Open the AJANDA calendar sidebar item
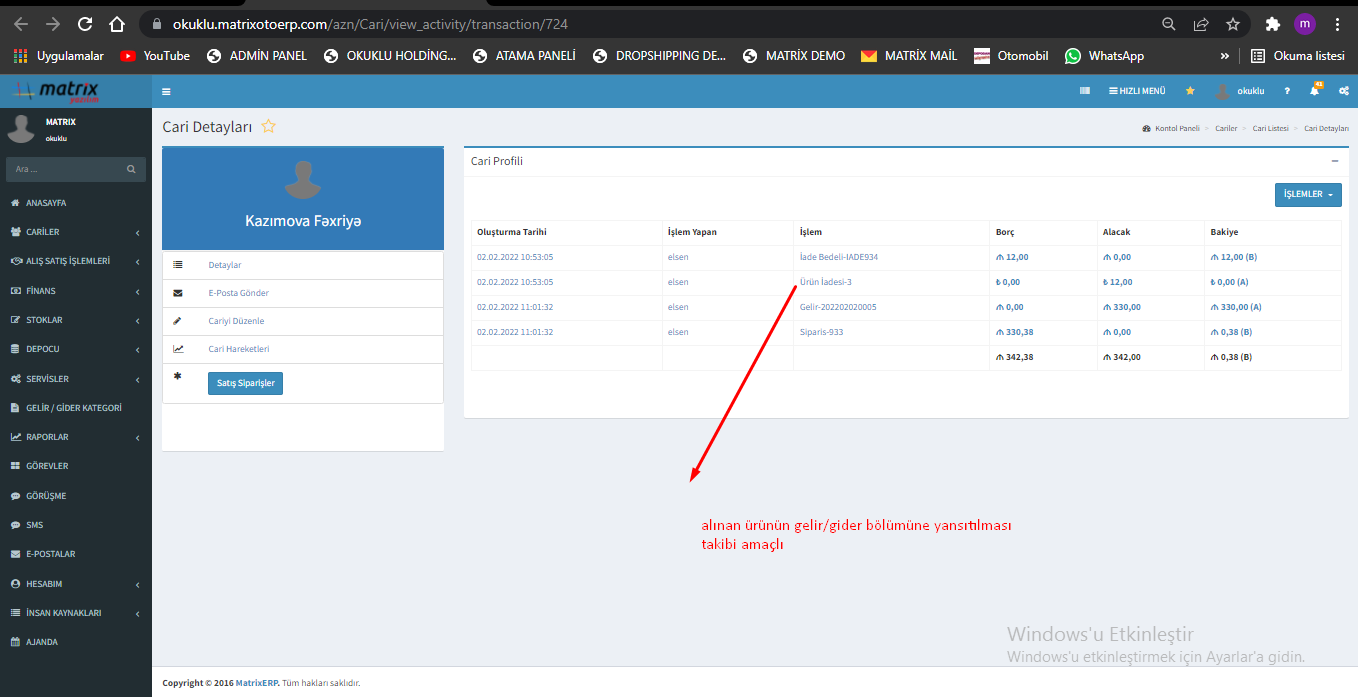The height and width of the screenshot is (697, 1358). 41,642
